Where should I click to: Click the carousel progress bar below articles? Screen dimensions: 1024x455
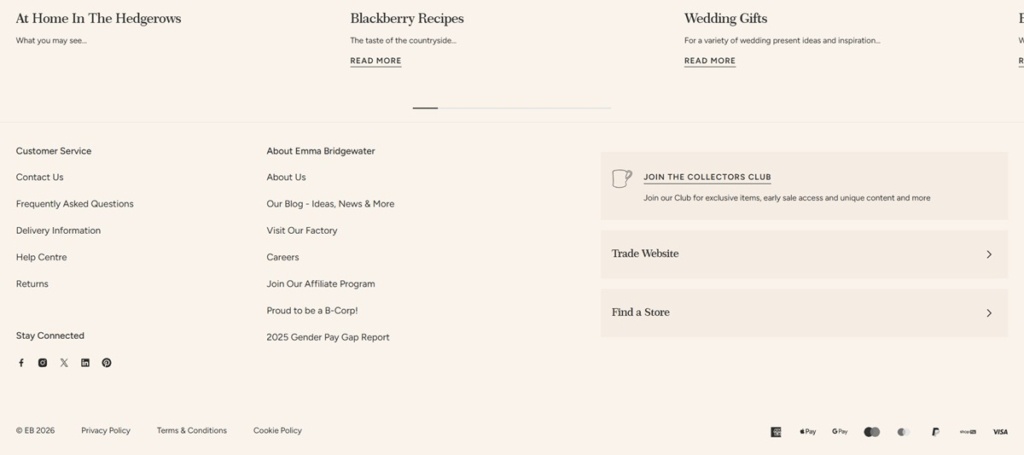tap(512, 108)
